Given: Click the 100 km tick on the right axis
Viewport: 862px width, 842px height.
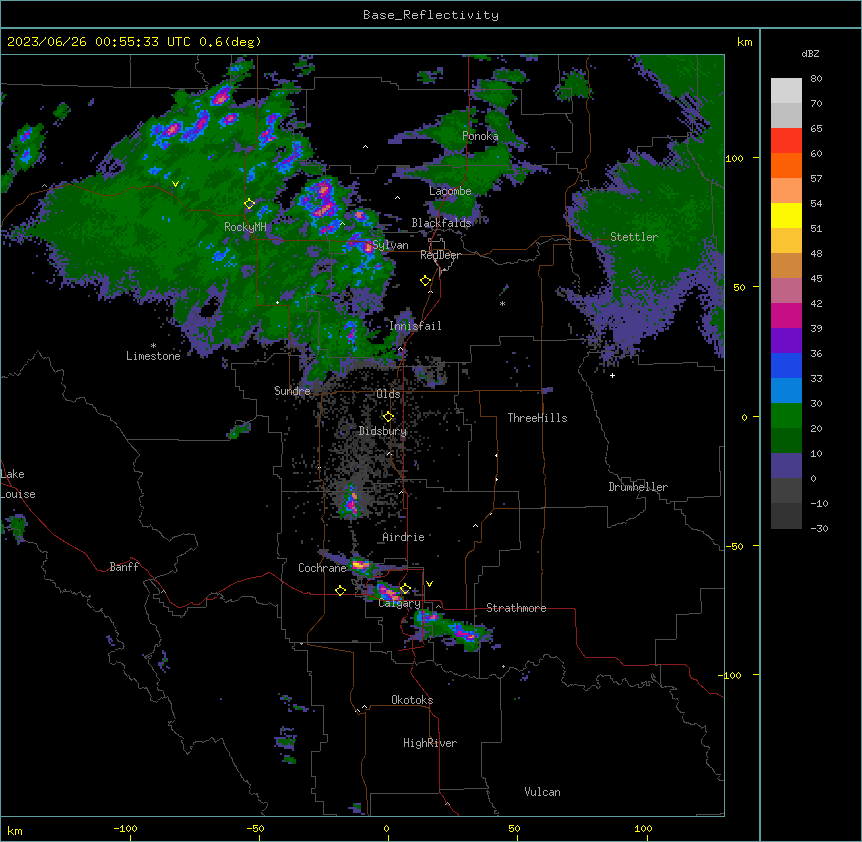Looking at the screenshot, I should [734, 159].
